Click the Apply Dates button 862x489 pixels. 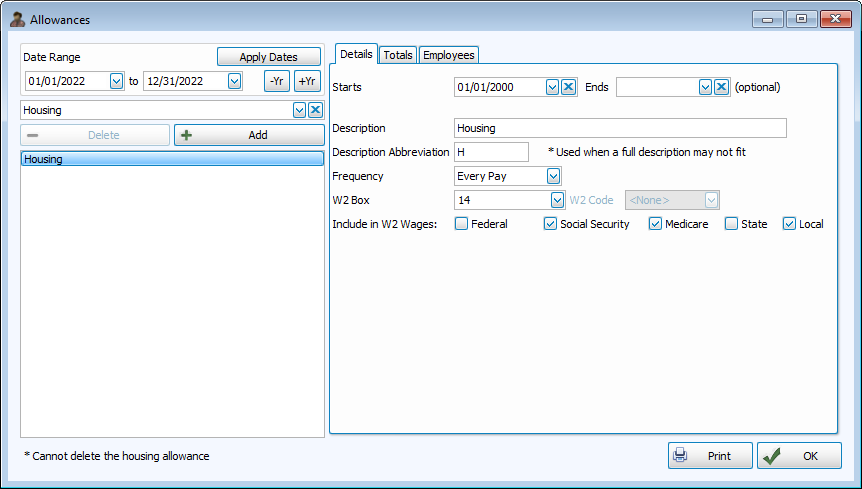tap(269, 57)
